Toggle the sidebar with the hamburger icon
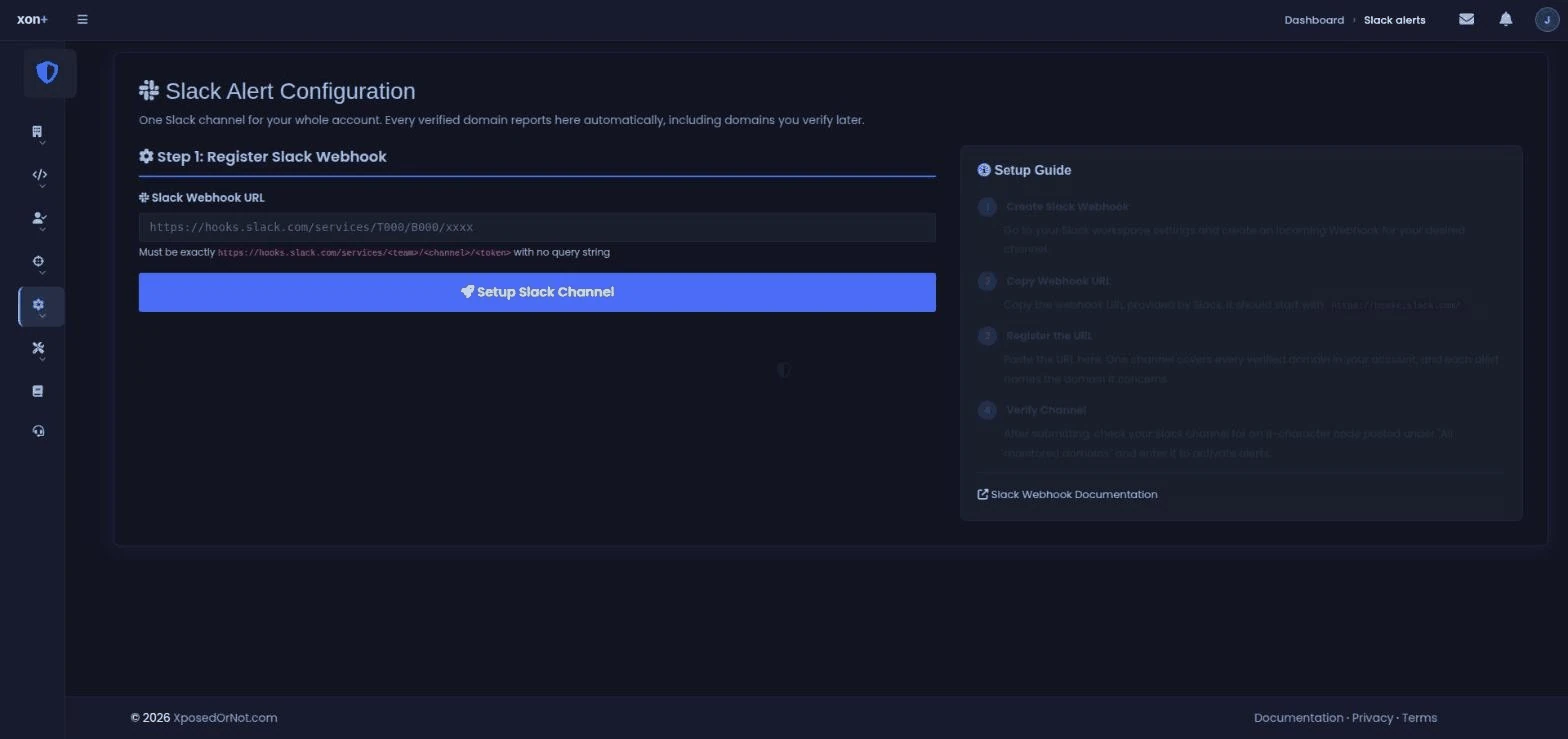Screen dimensions: 1568x739 point(82,19)
